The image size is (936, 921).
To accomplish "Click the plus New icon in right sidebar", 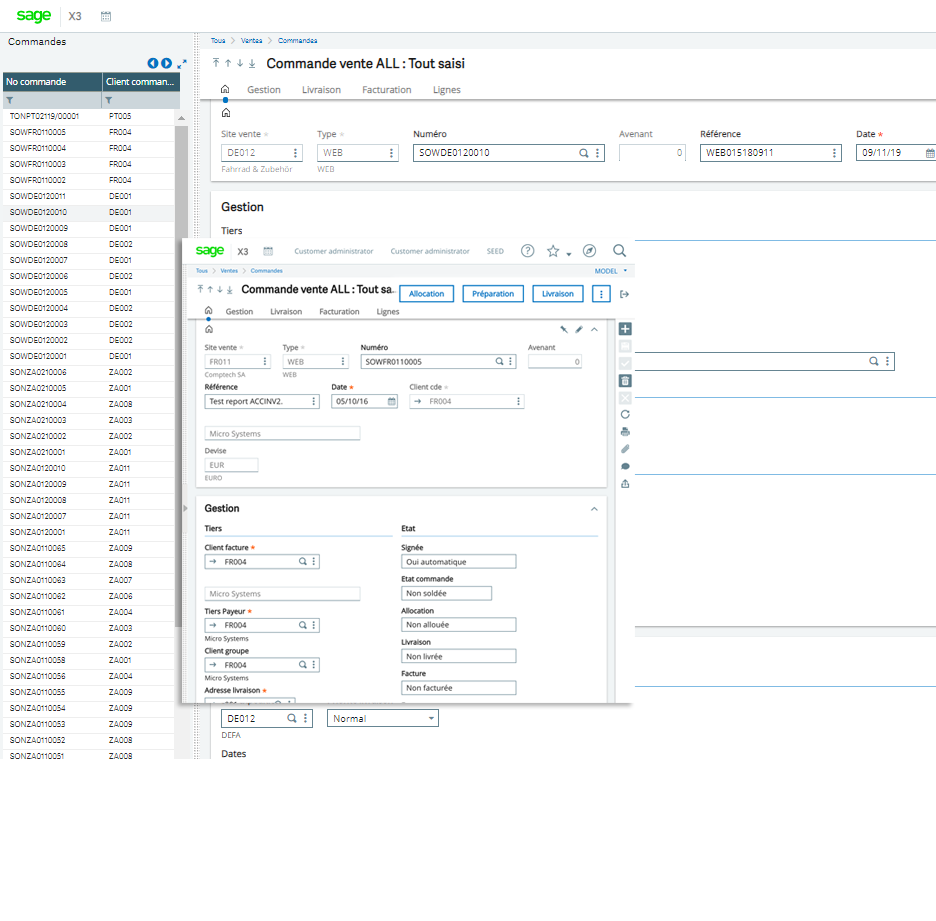I will tap(625, 329).
